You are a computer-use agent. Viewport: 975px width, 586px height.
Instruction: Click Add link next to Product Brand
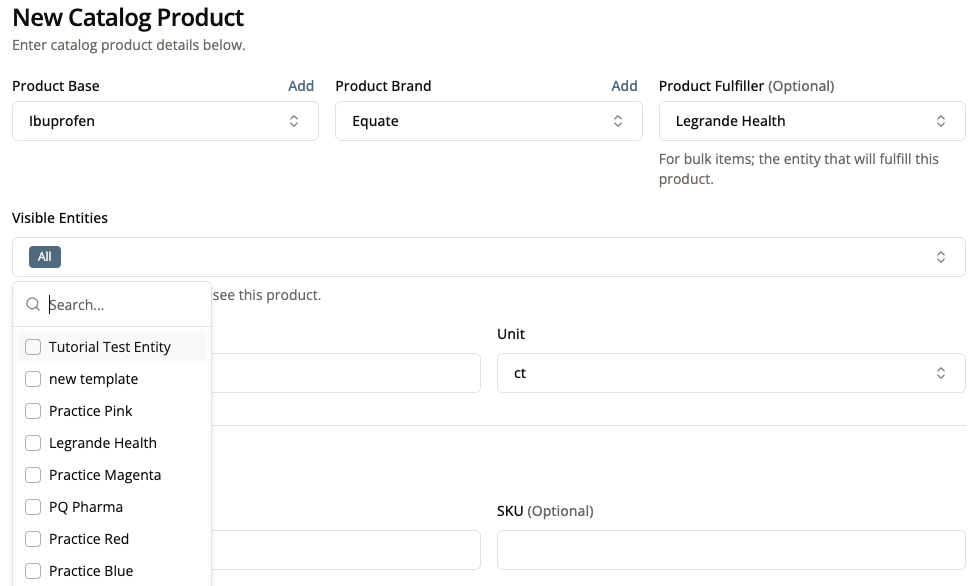point(624,86)
